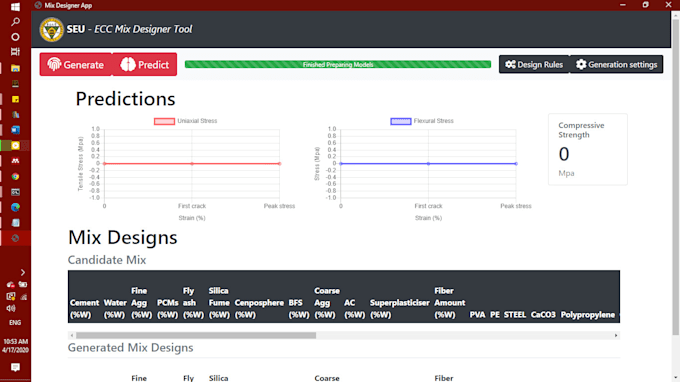Click the PE column header
The height and width of the screenshot is (382, 680).
[x=495, y=315]
